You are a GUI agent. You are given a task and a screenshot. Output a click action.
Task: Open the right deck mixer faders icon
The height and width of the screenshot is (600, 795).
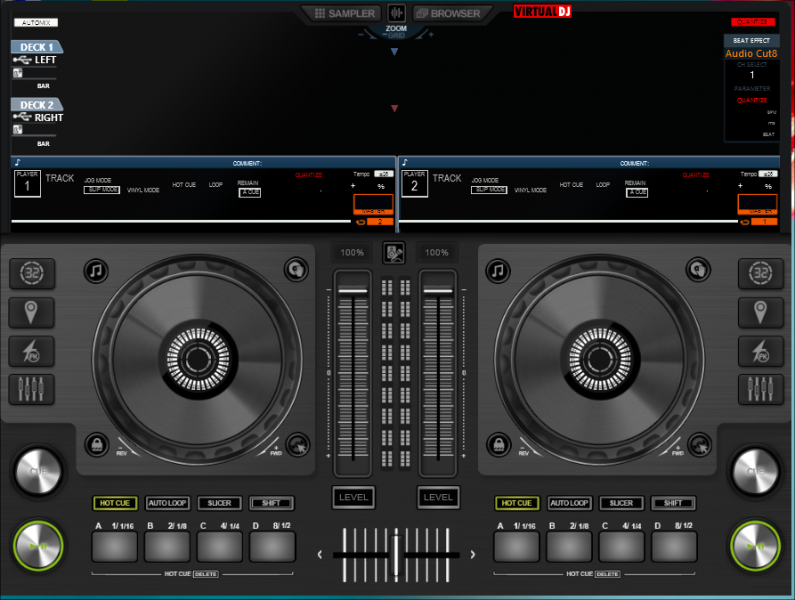point(761,390)
